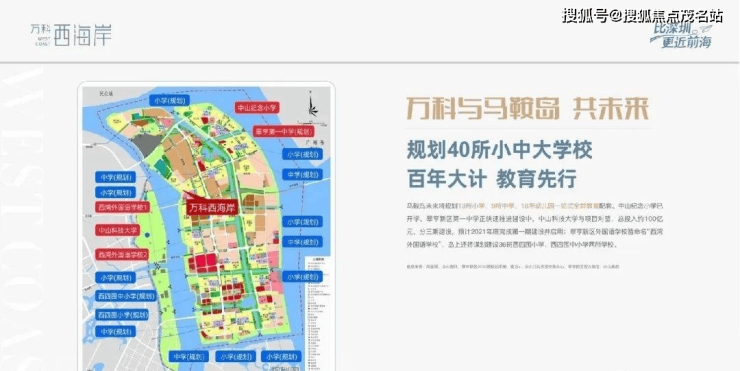The width and height of the screenshot is (740, 371).
Task: Click the large bright red land block on map
Action: pos(203,263)
